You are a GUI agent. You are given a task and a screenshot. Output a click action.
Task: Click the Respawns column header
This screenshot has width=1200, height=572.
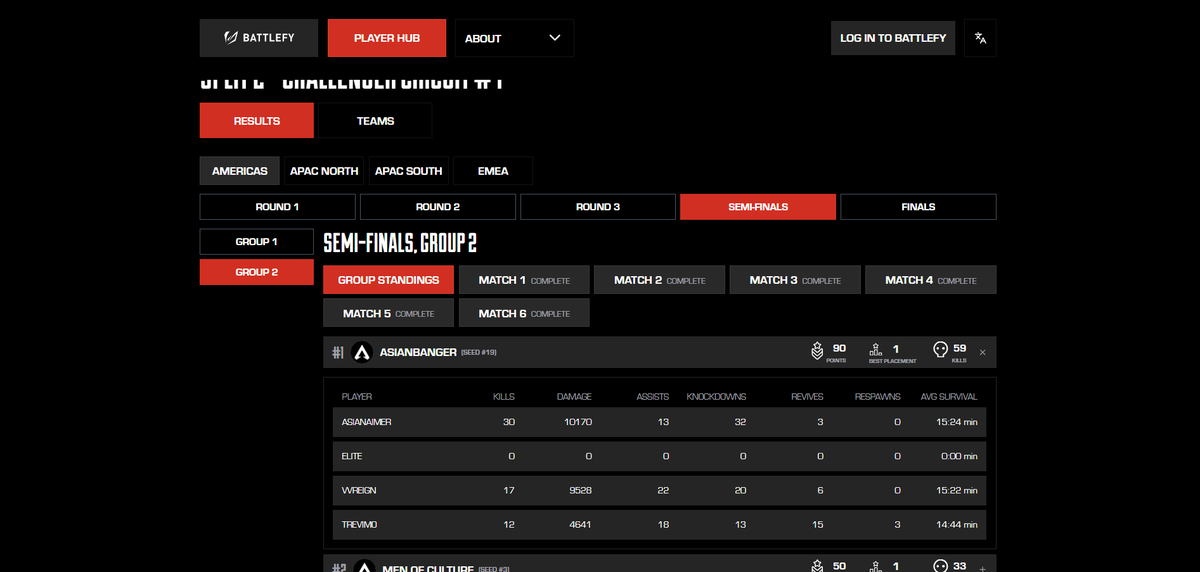pyautogui.click(x=877, y=397)
